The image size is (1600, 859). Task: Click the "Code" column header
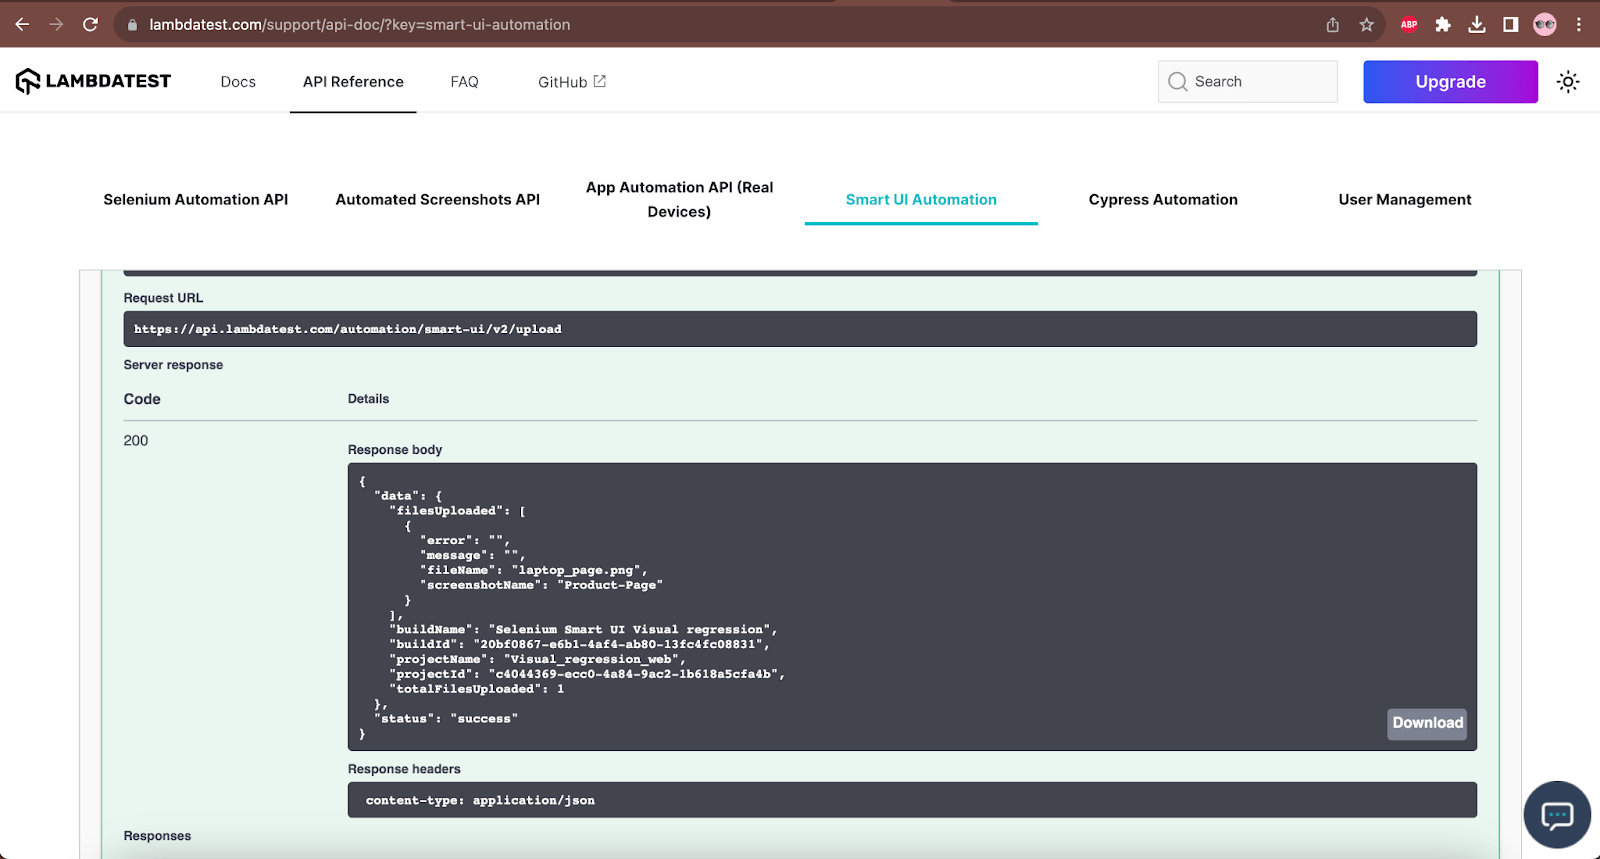142,399
